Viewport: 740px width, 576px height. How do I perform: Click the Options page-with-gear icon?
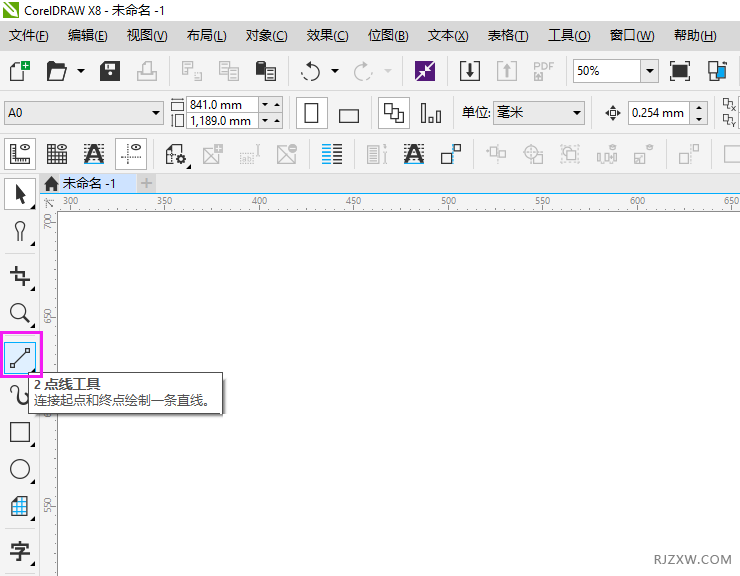177,154
